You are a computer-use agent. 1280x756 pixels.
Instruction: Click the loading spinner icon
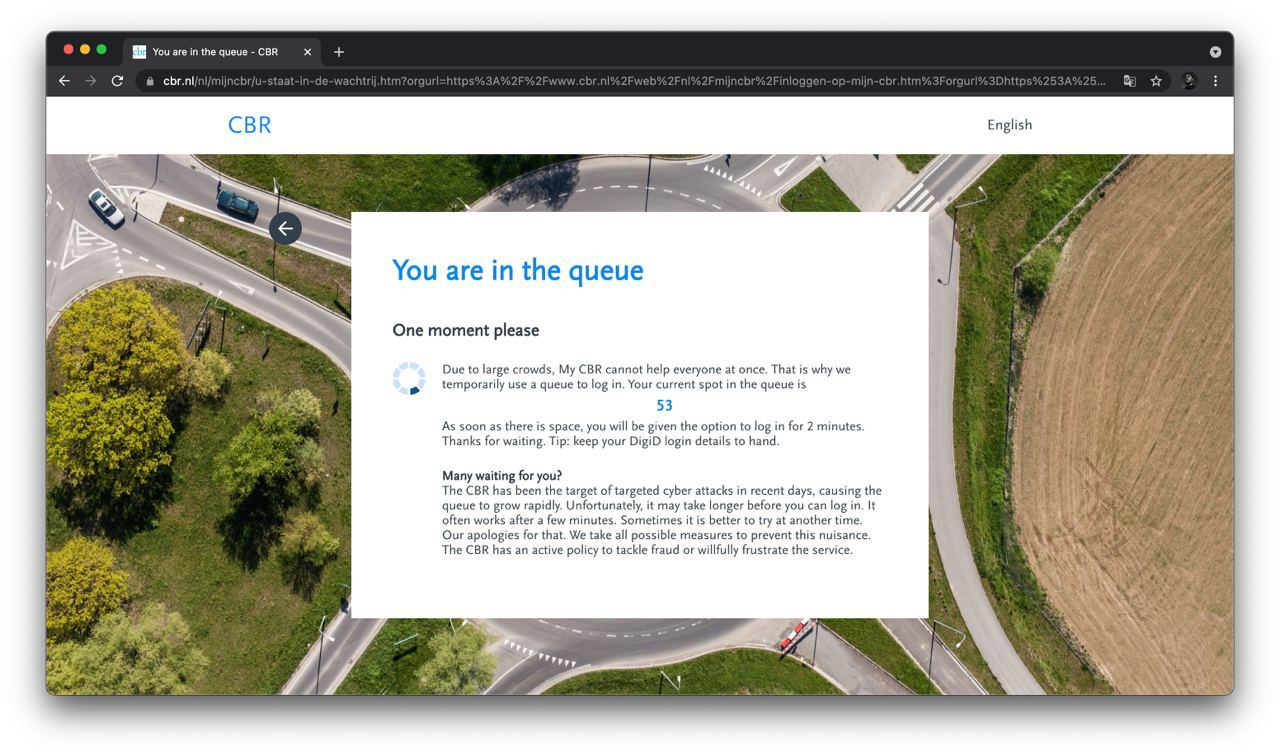click(409, 378)
